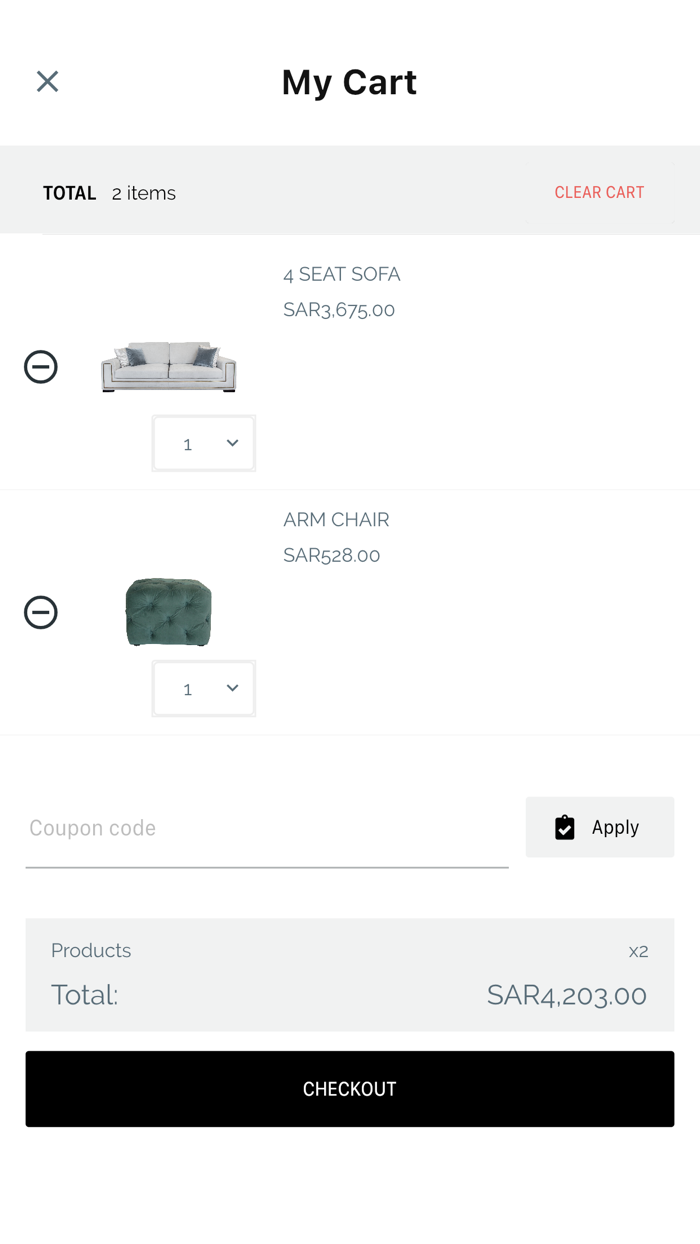Select the 4 SEAT SOFA product name
Image resolution: width=700 pixels, height=1244 pixels.
tap(341, 274)
